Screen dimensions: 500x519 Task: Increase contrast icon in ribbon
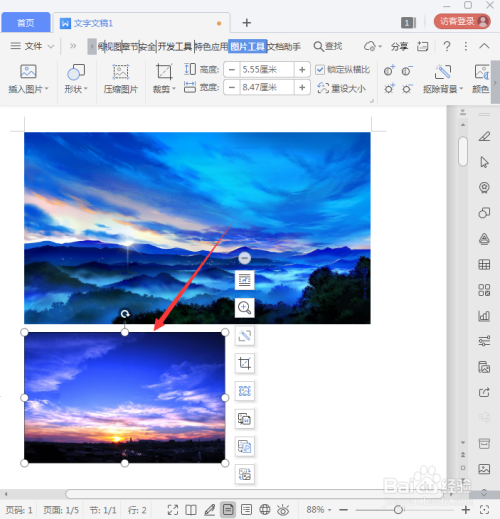pos(389,71)
